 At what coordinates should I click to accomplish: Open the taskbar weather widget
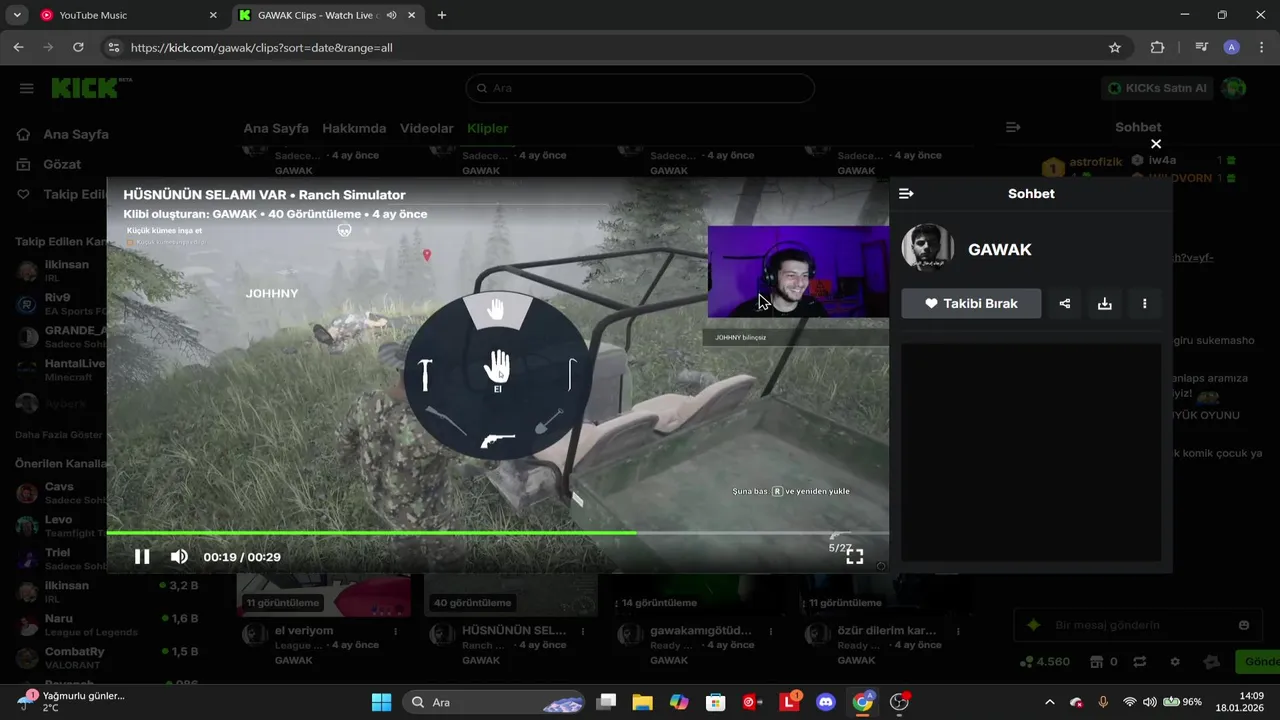tap(70, 702)
